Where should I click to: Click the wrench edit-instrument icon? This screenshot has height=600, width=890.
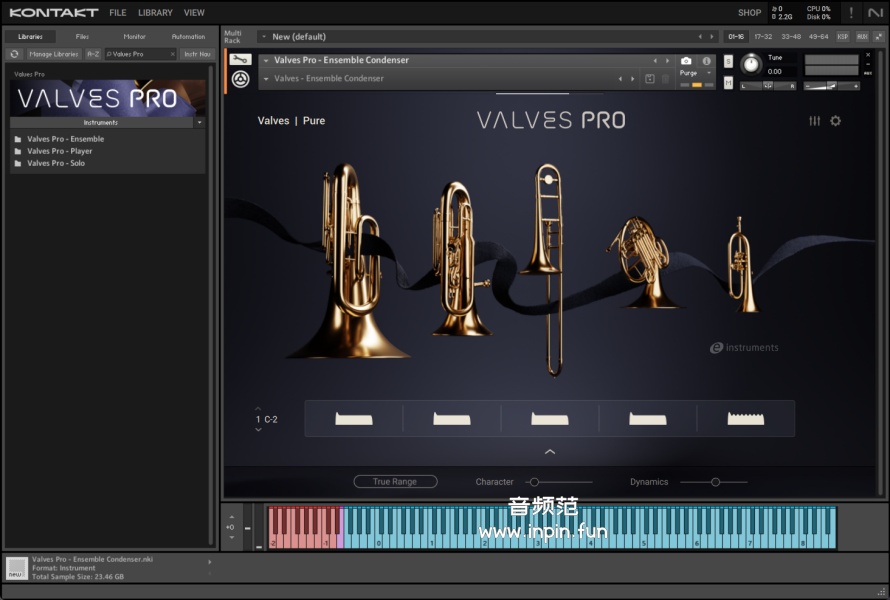click(x=240, y=60)
